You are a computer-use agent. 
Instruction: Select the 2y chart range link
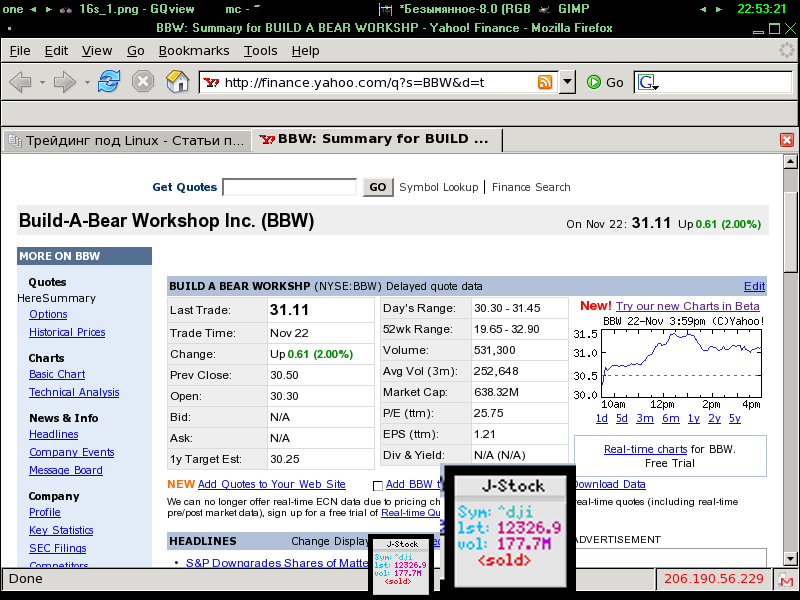pos(714,418)
